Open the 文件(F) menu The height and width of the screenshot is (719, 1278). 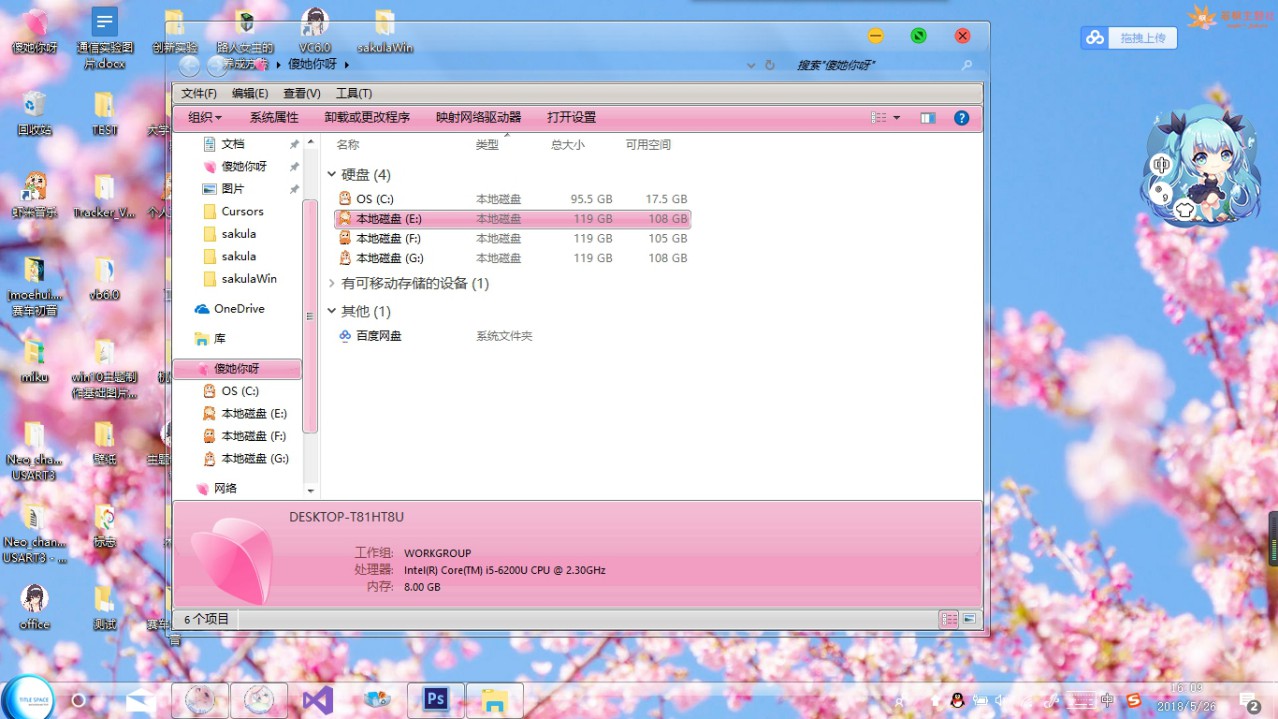[x=199, y=93]
